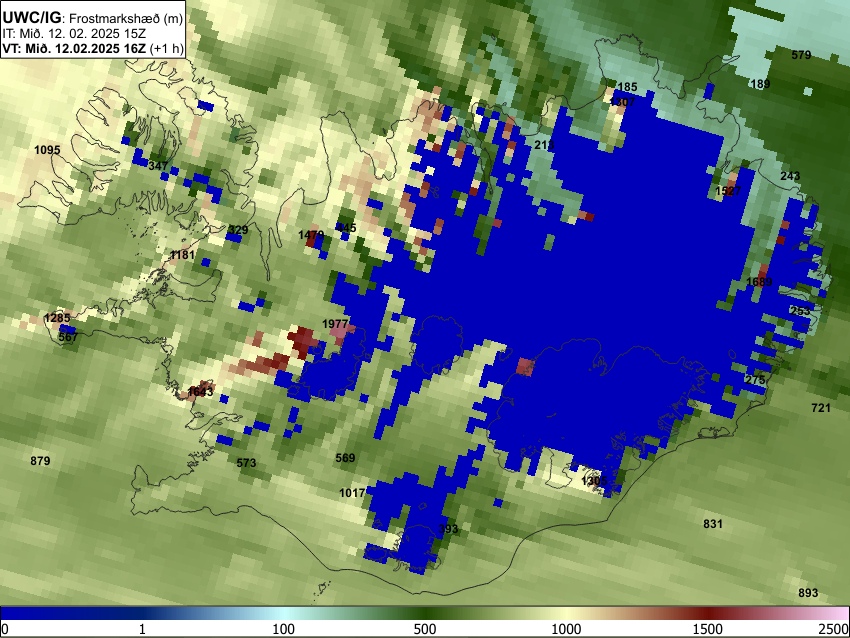850x638 pixels.
Task: Click the map value 1017
Action: click(x=352, y=493)
